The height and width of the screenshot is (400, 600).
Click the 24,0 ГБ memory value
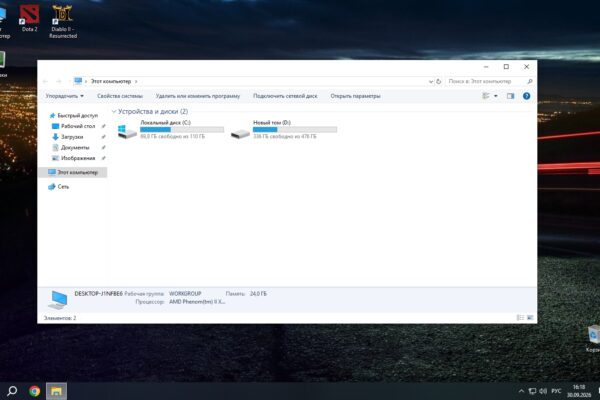pyautogui.click(x=258, y=294)
